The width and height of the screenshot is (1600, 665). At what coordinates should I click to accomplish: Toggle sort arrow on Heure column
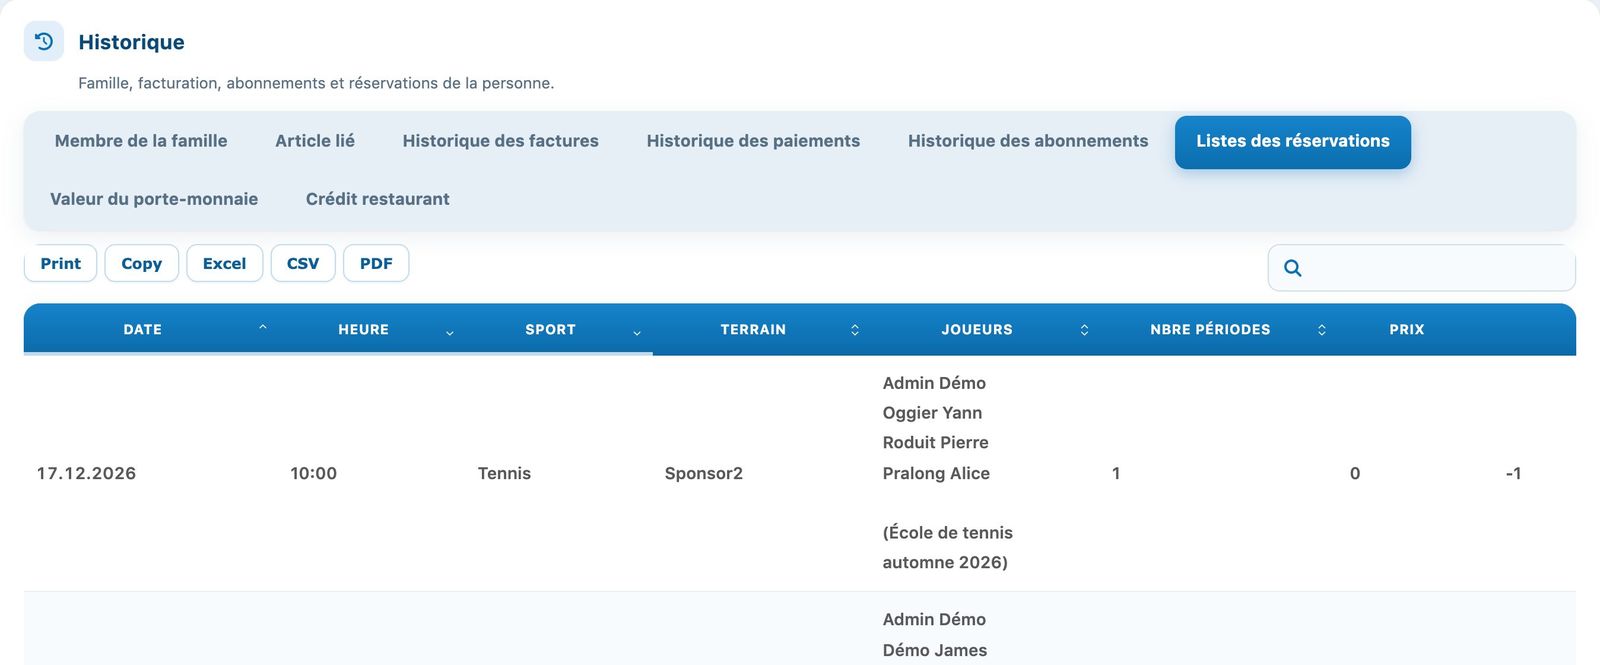(450, 330)
